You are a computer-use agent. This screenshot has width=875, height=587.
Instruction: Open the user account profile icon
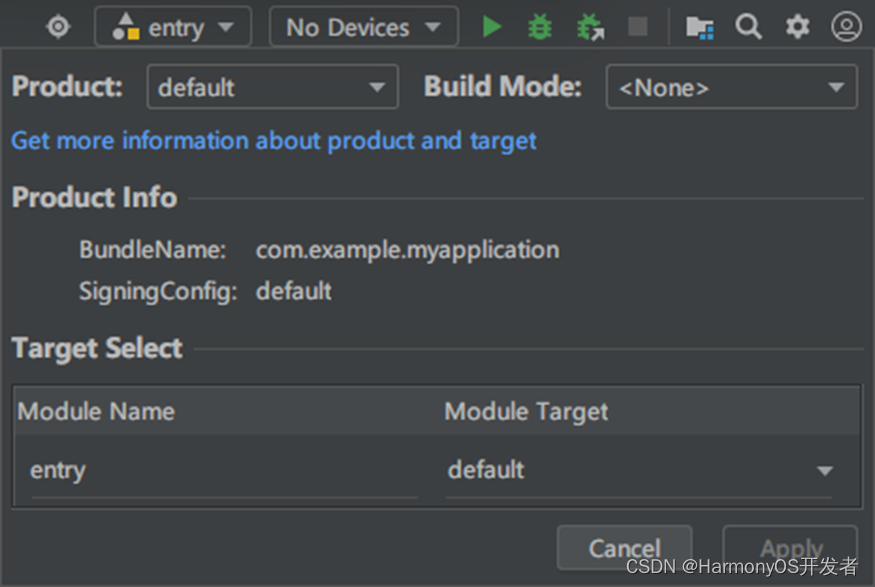tap(846, 27)
